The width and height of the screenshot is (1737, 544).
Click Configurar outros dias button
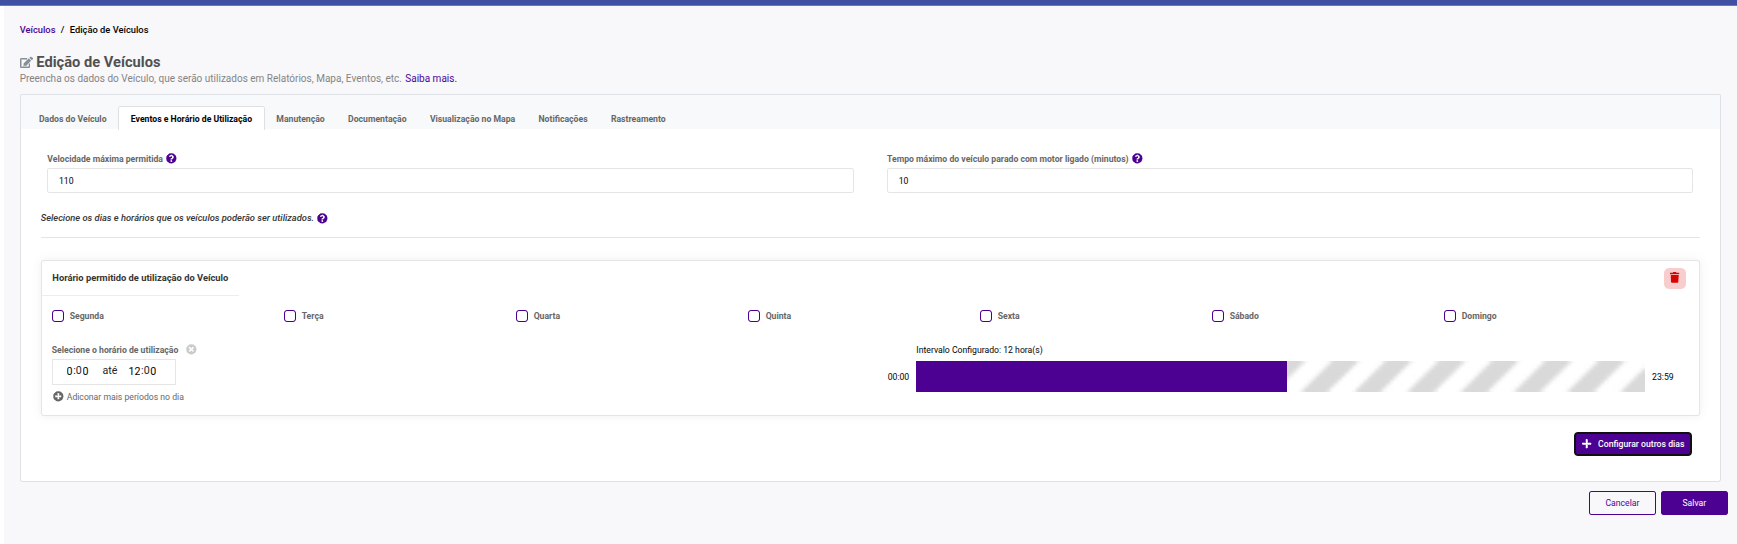pos(1633,444)
